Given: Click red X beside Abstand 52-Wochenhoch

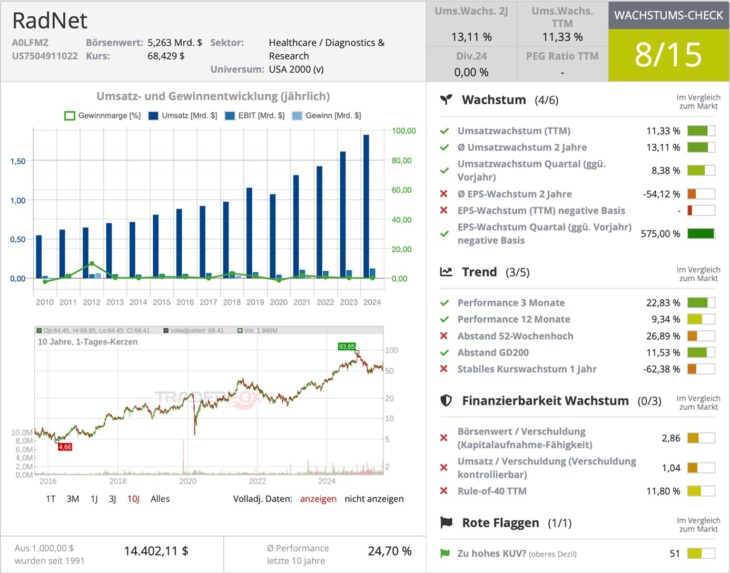Looking at the screenshot, I should tap(444, 336).
